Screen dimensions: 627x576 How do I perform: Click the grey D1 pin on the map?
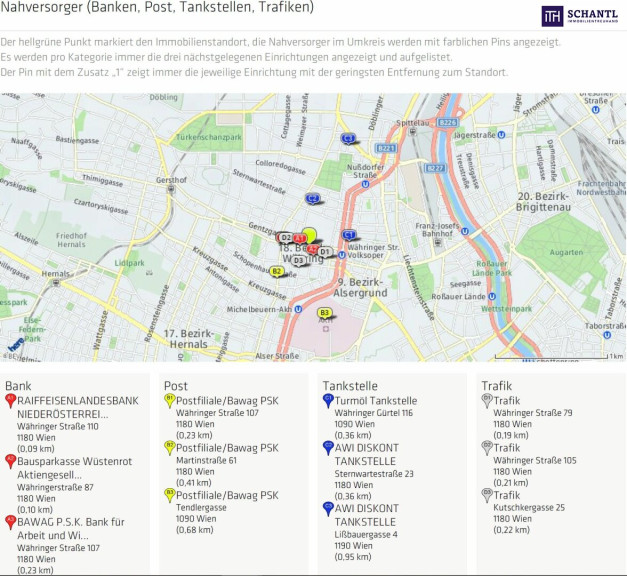pyautogui.click(x=324, y=251)
